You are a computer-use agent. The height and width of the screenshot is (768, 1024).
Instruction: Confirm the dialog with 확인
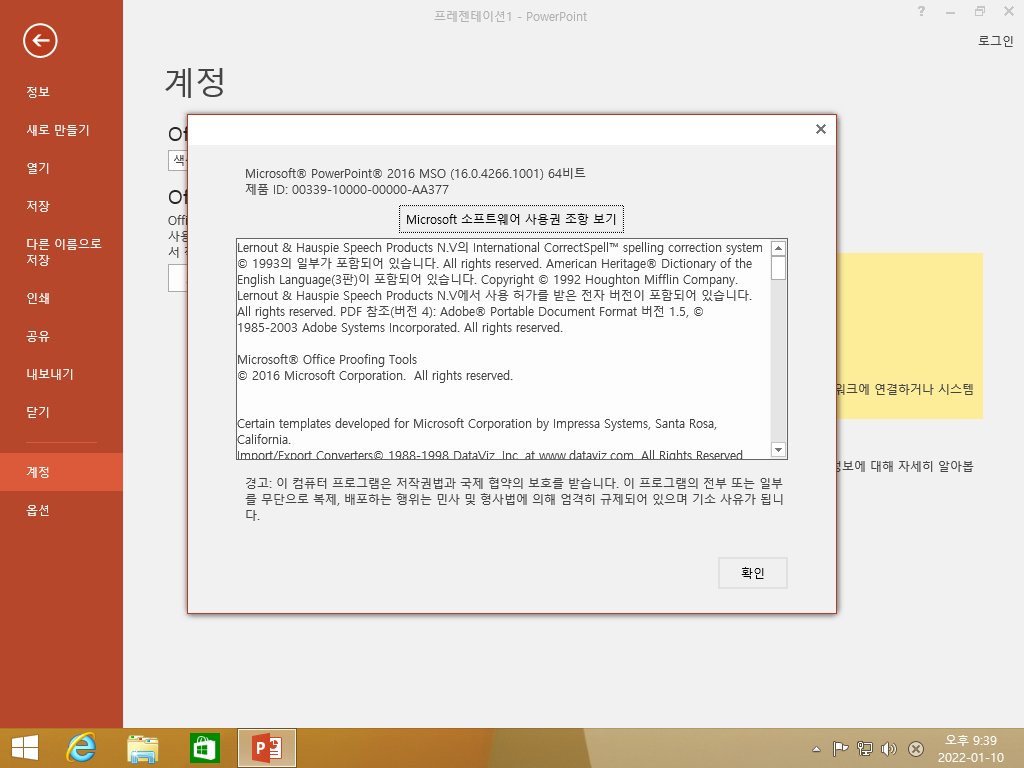pyautogui.click(x=752, y=573)
